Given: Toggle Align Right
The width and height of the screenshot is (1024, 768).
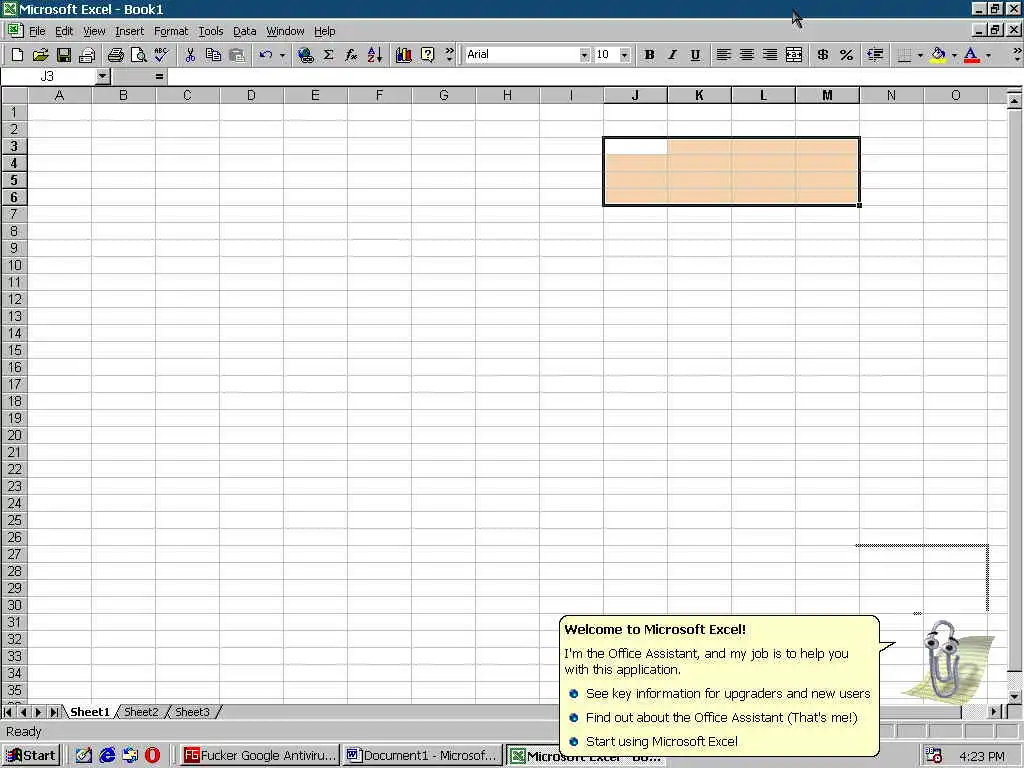Looking at the screenshot, I should pos(771,55).
